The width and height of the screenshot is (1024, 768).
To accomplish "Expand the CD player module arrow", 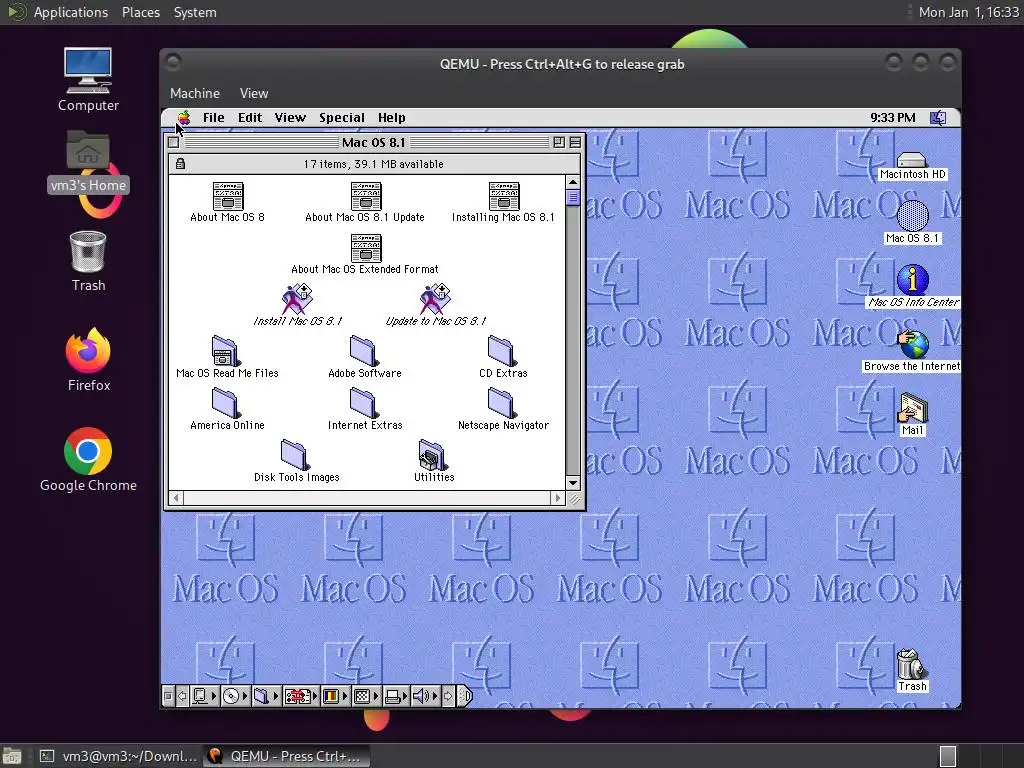I will pyautogui.click(x=245, y=696).
